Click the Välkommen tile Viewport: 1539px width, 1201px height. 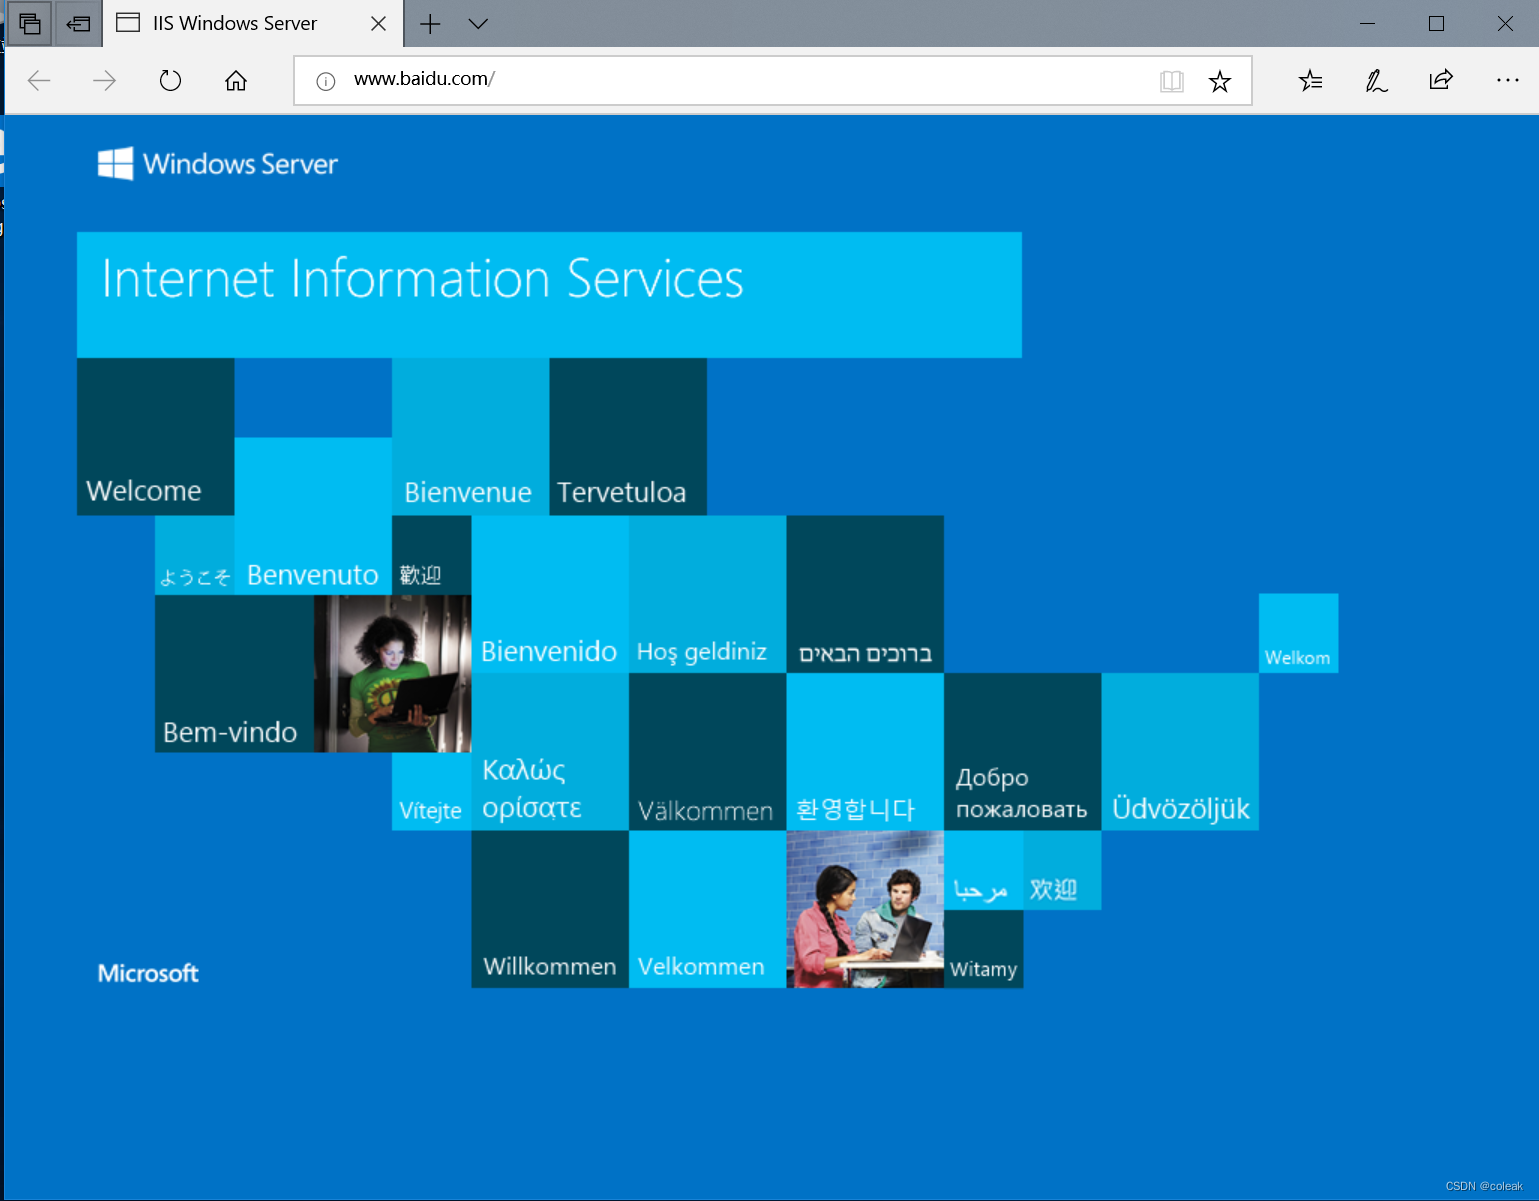pos(708,751)
